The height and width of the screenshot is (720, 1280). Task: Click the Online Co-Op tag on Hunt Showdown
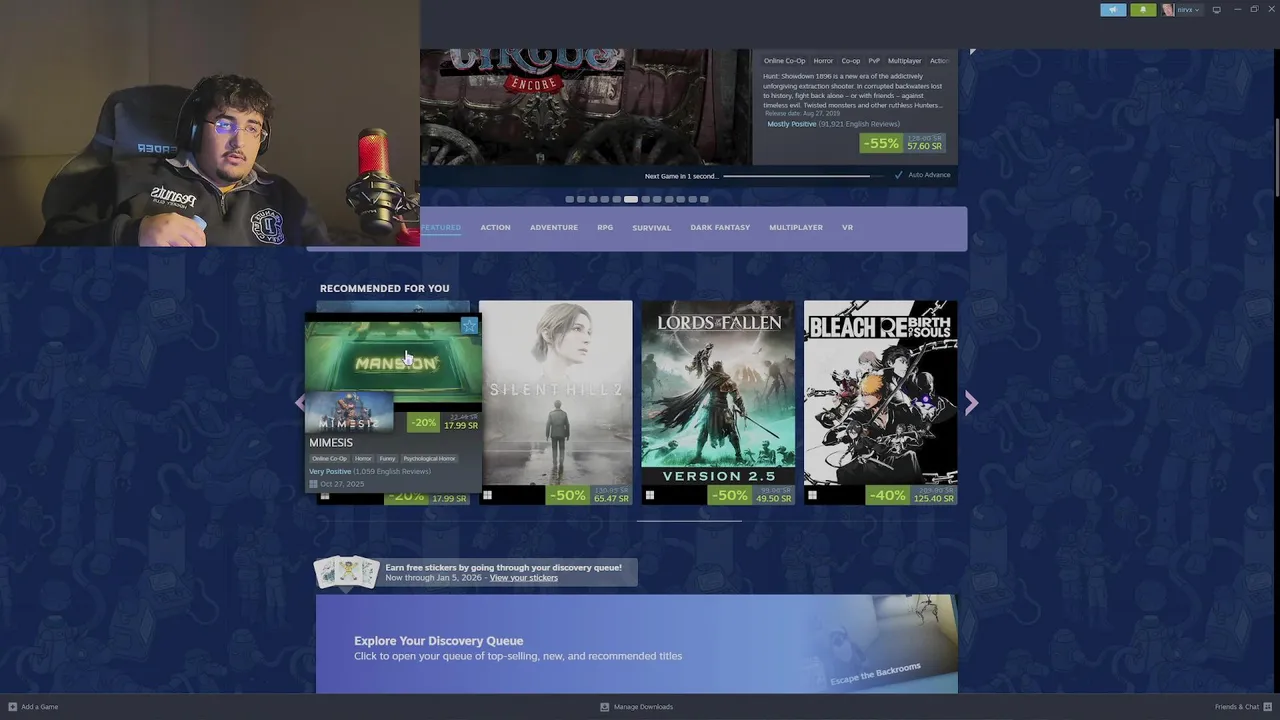(x=785, y=61)
